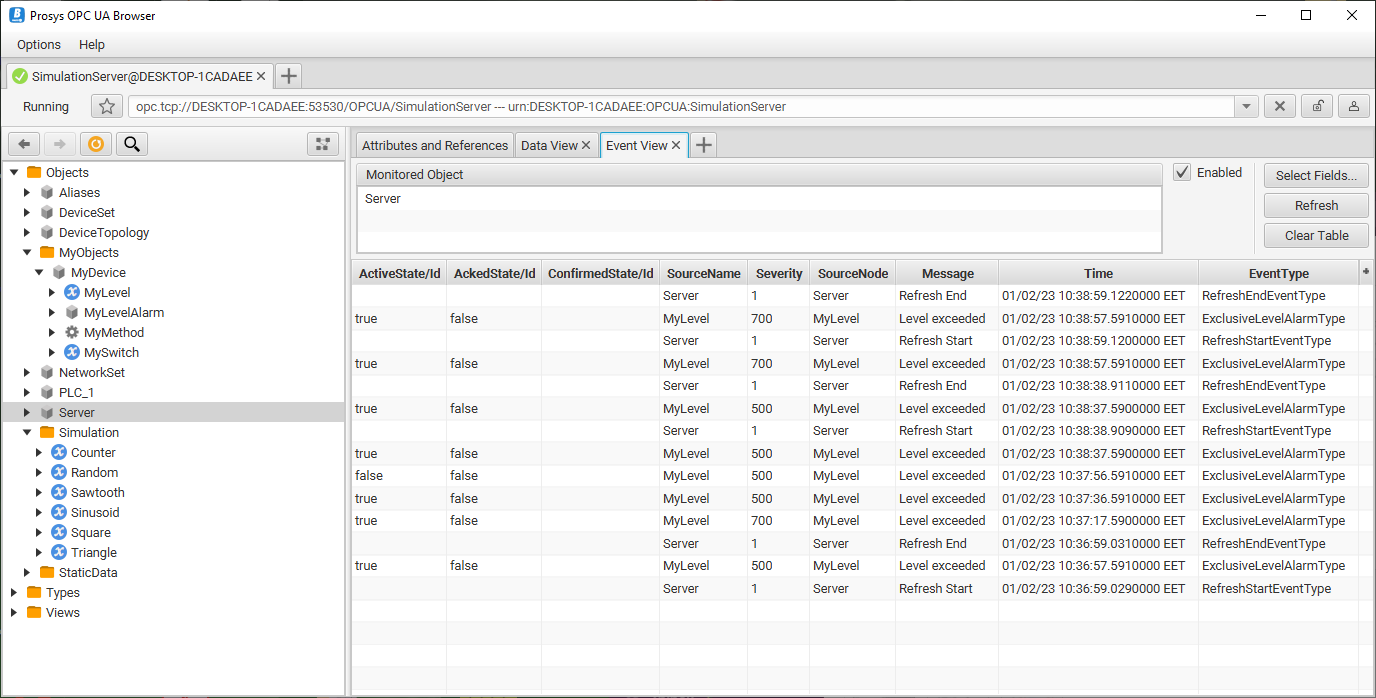Select the Sinusoid node in tree
Image resolution: width=1376 pixels, height=698 pixels.
point(95,513)
